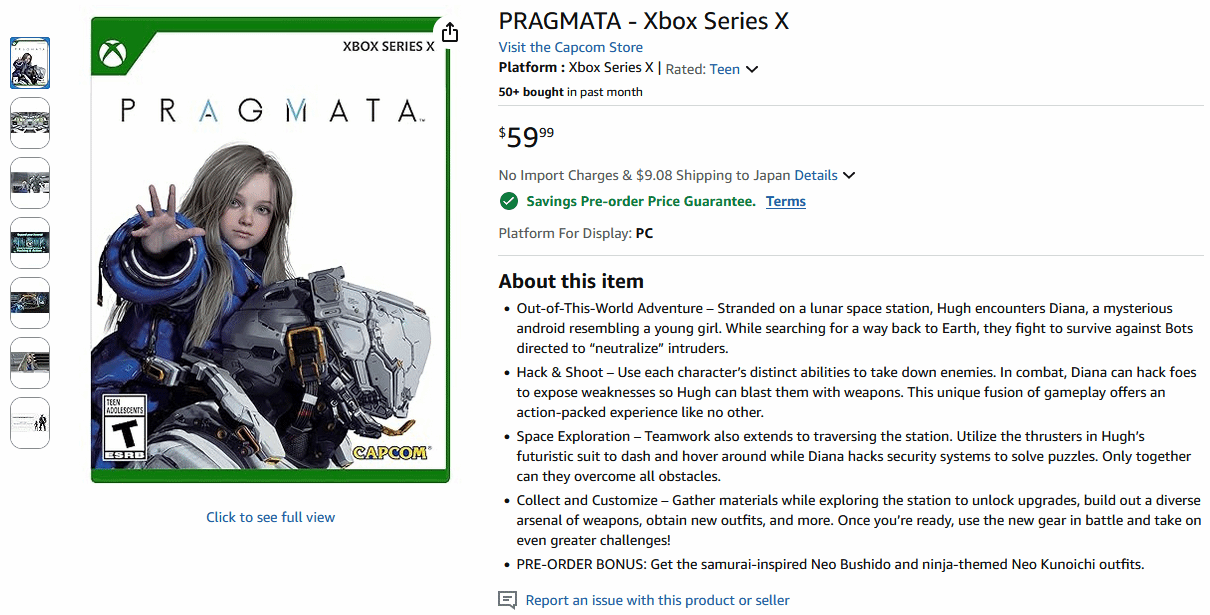Click the share icon on the product image
Image resolution: width=1210 pixels, height=615 pixels.
(x=450, y=32)
